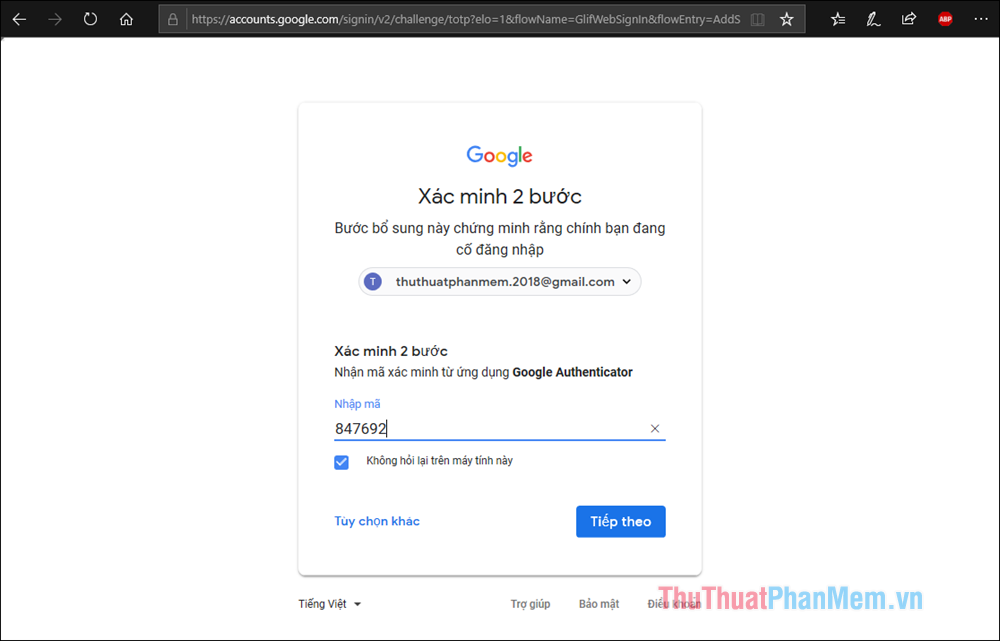Click the blue account avatar circle

pos(372,281)
